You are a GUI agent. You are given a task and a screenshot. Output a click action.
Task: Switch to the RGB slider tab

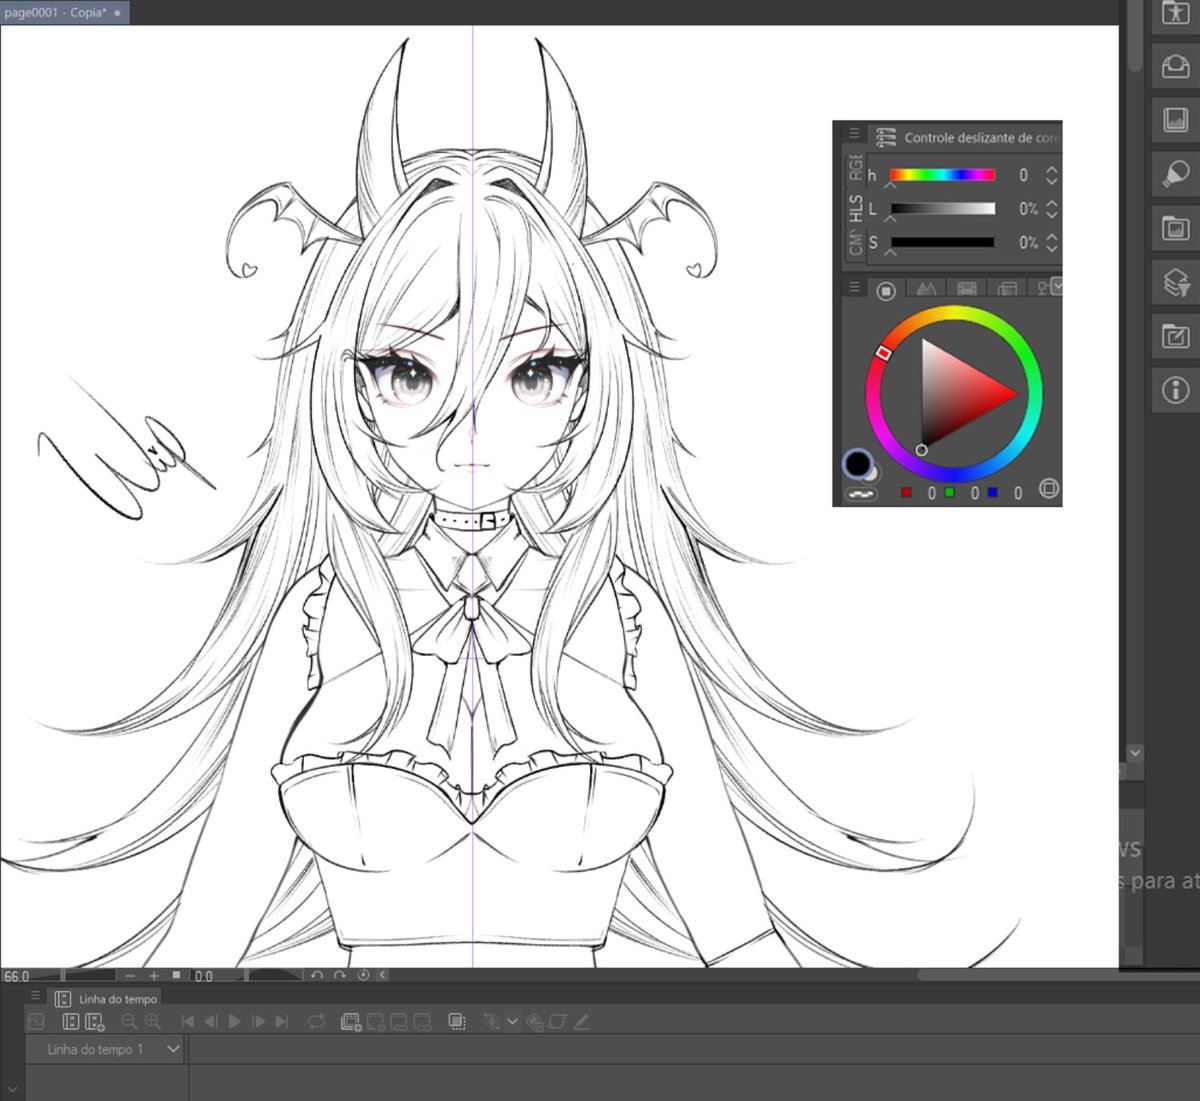855,167
